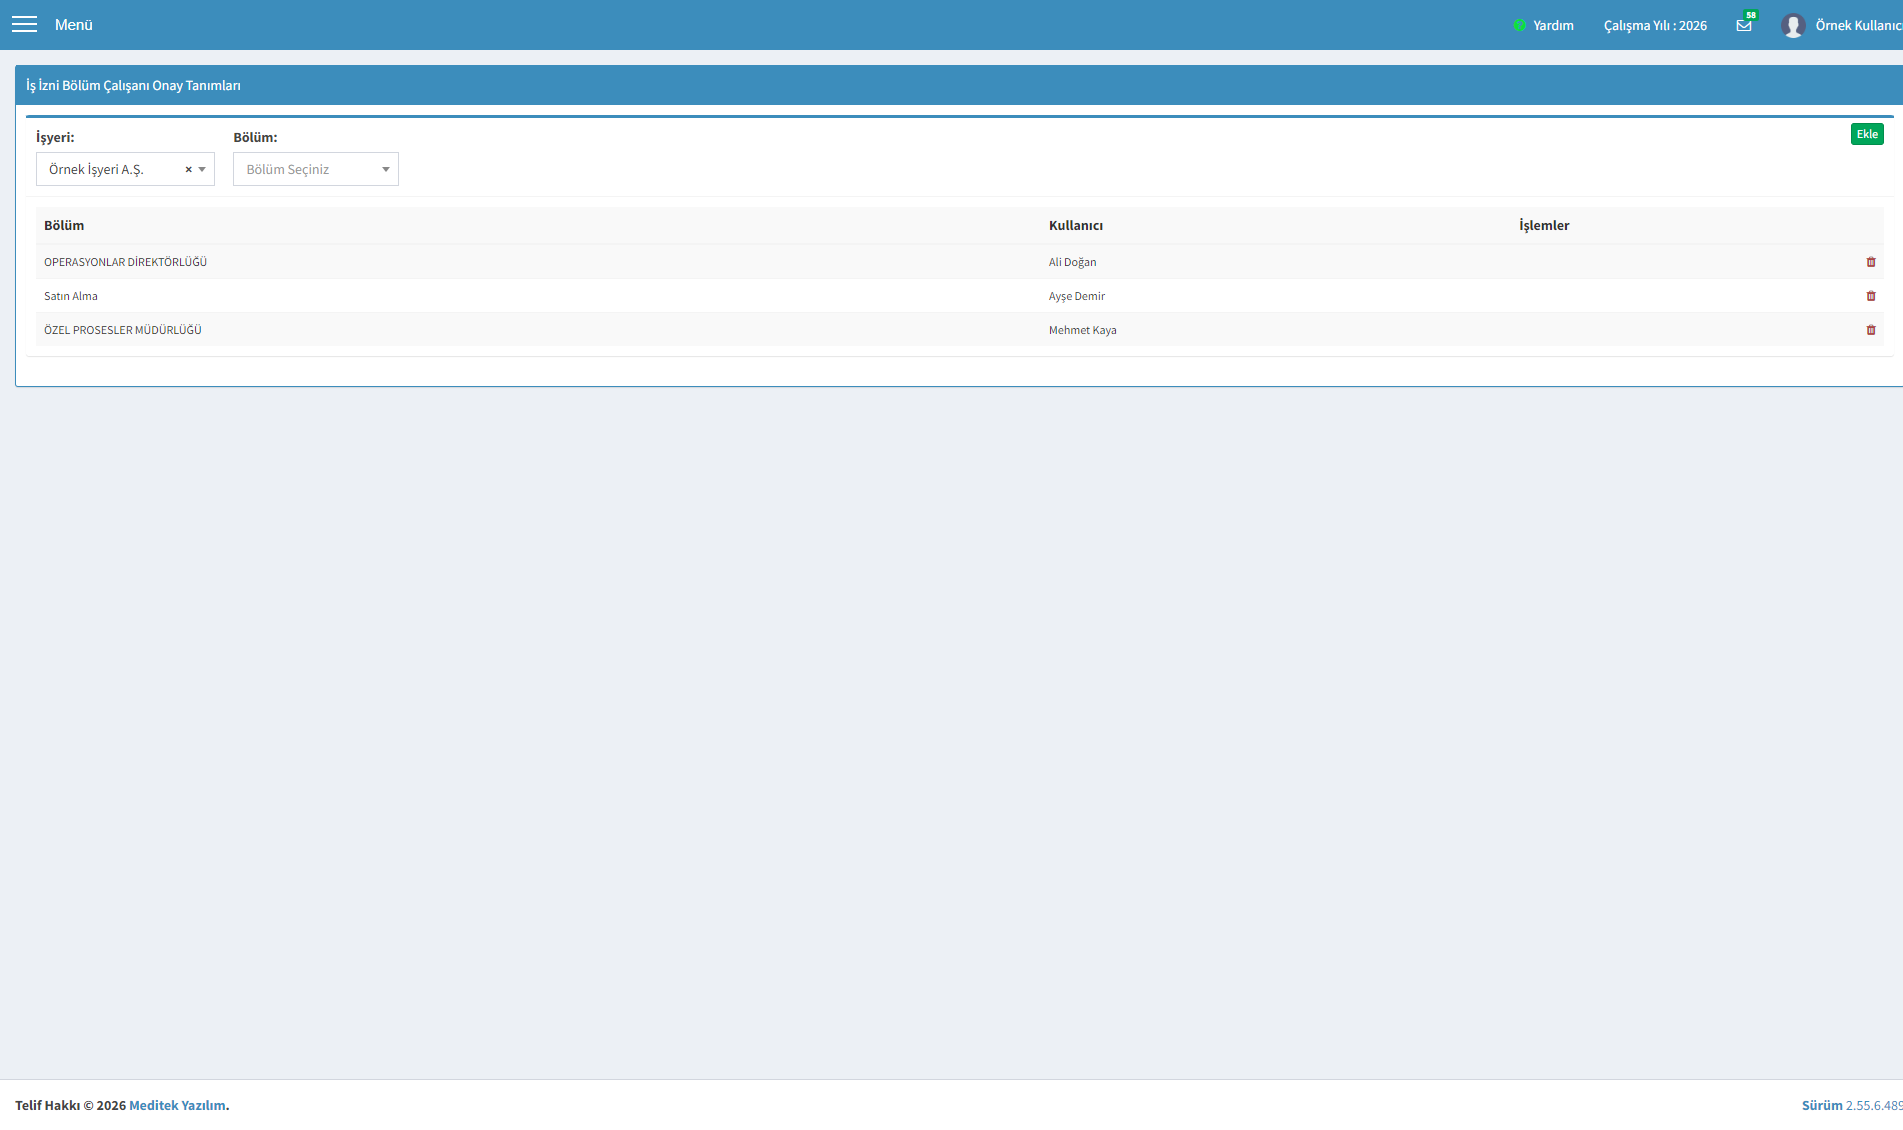
Task: Delete the OPERASYONLAR DİREKTÖRLÜĞÜ row
Action: coord(1871,262)
